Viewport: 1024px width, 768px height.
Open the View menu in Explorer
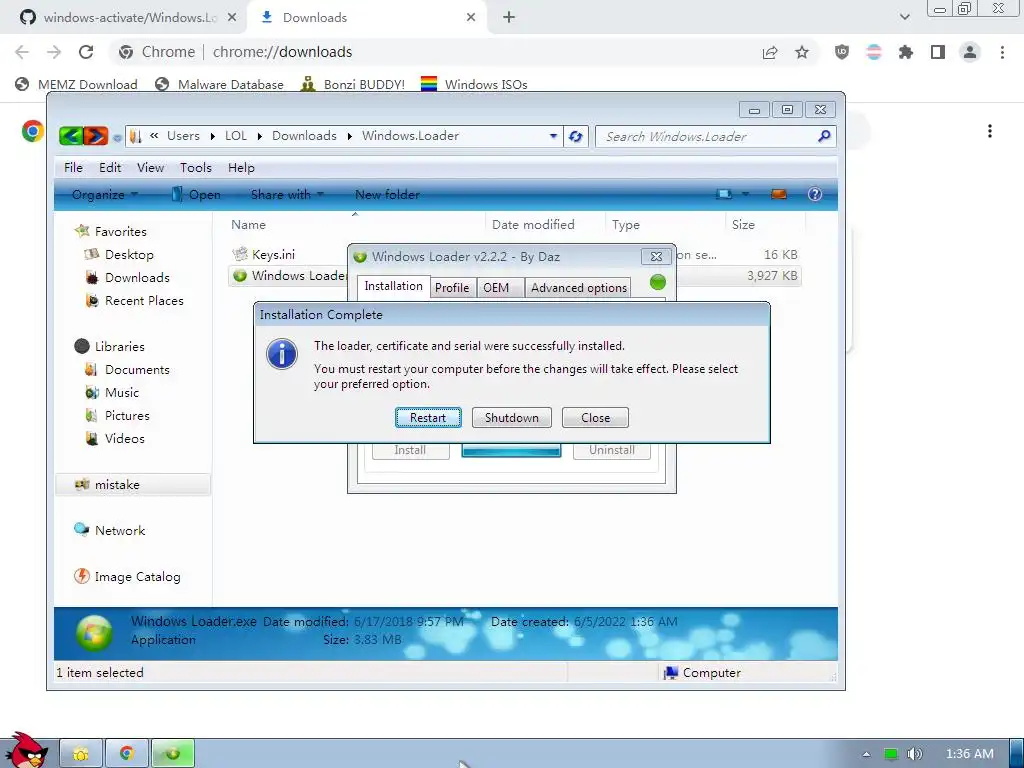pos(150,167)
